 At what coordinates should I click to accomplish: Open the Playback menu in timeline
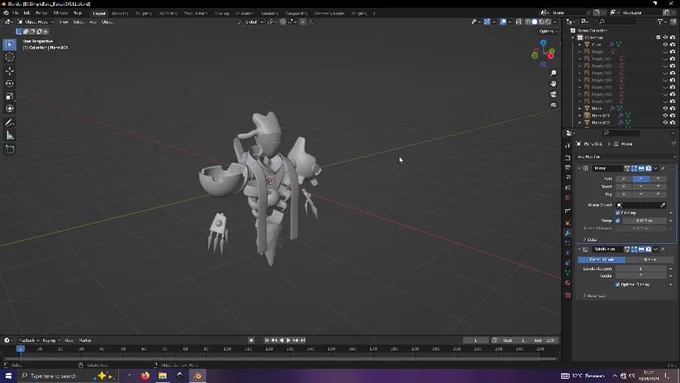point(29,340)
